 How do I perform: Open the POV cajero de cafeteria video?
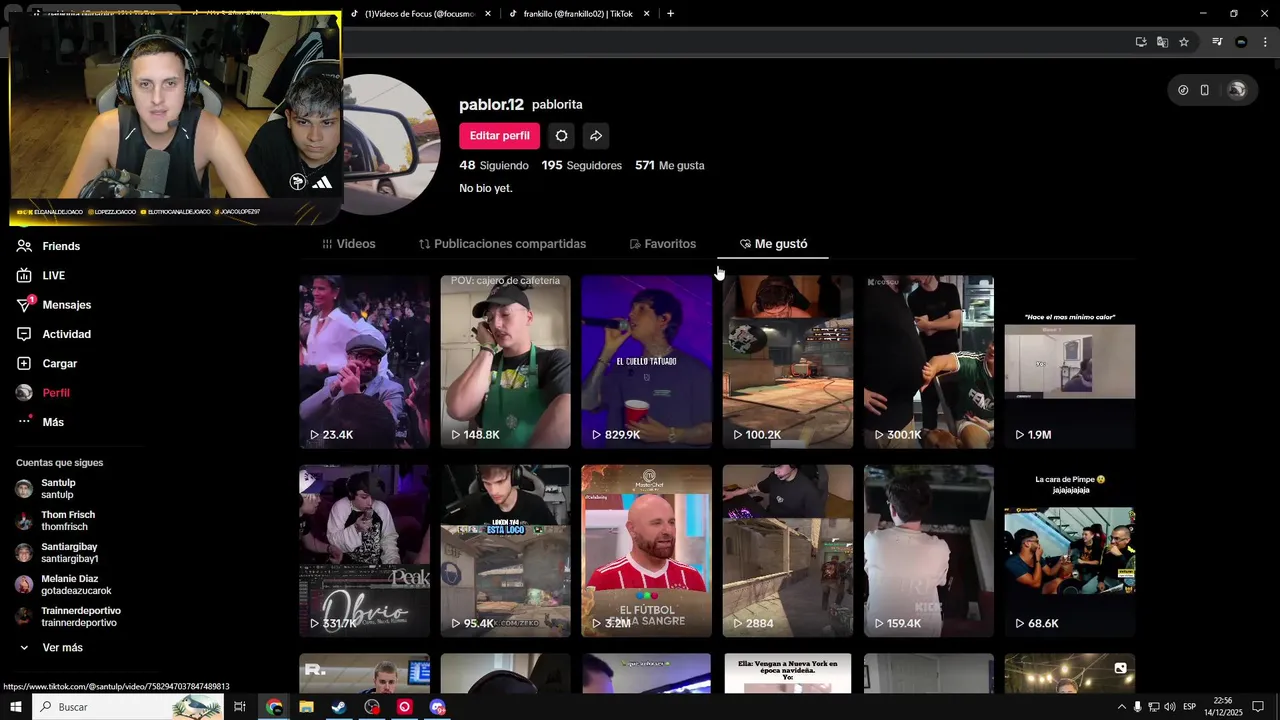click(x=505, y=362)
